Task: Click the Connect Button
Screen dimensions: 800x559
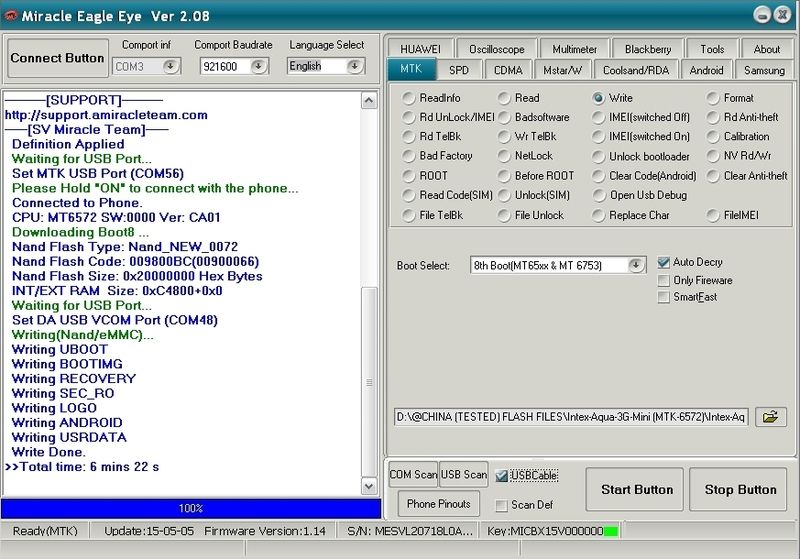Action: coord(58,58)
